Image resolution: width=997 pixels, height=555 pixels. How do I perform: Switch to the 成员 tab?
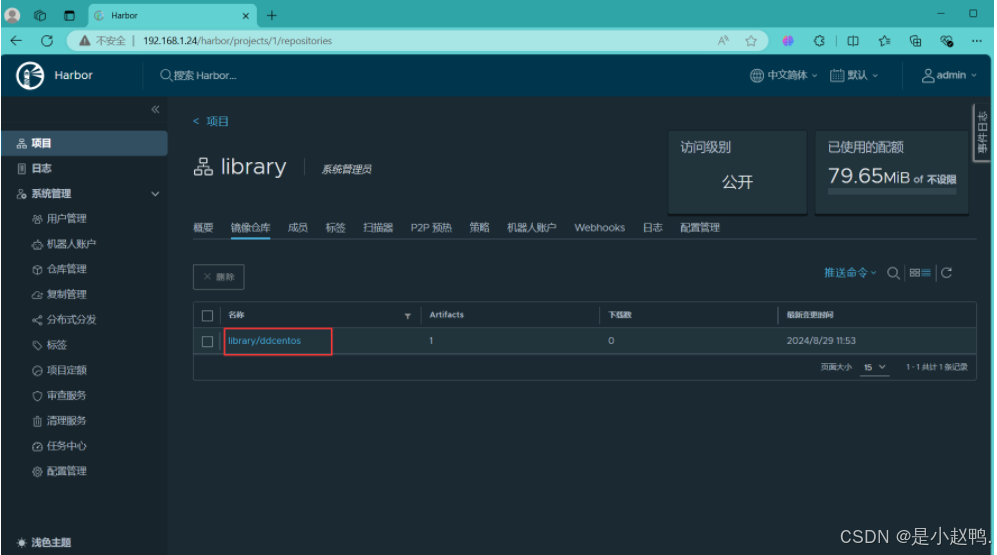point(298,228)
